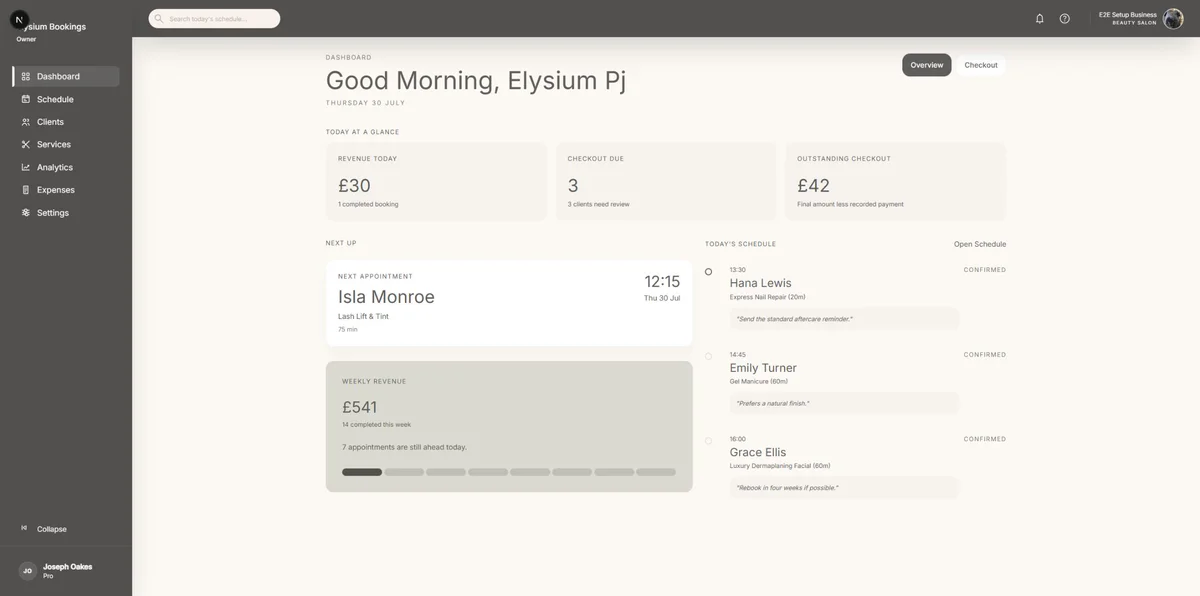Open the E2E Setup Business profile avatar
The image size is (1200, 596).
[1173, 18]
